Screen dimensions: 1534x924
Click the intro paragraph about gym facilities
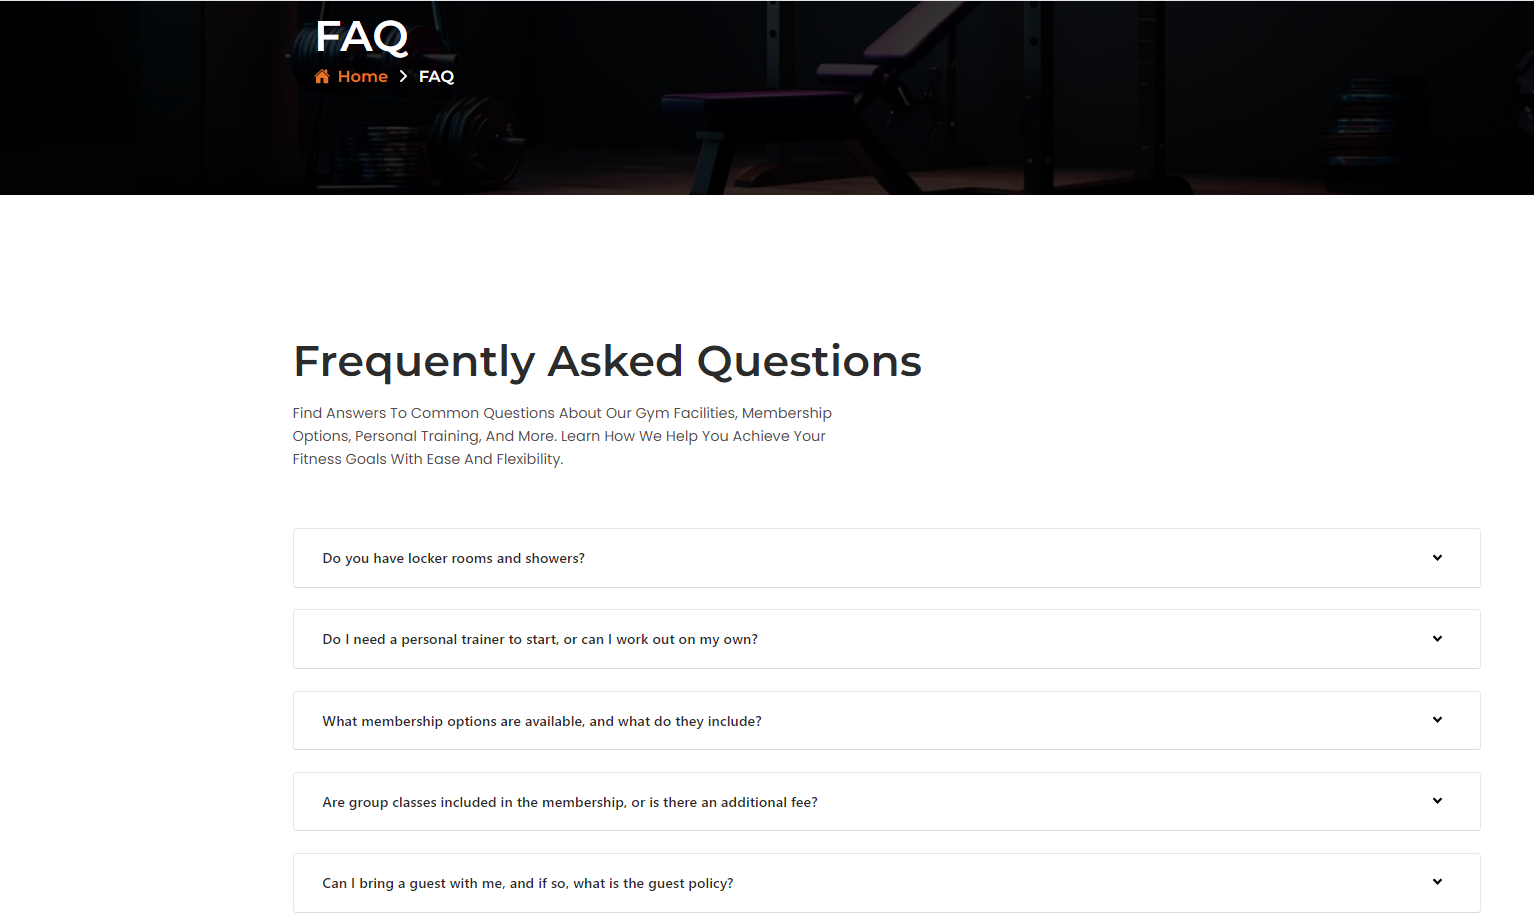coord(561,436)
